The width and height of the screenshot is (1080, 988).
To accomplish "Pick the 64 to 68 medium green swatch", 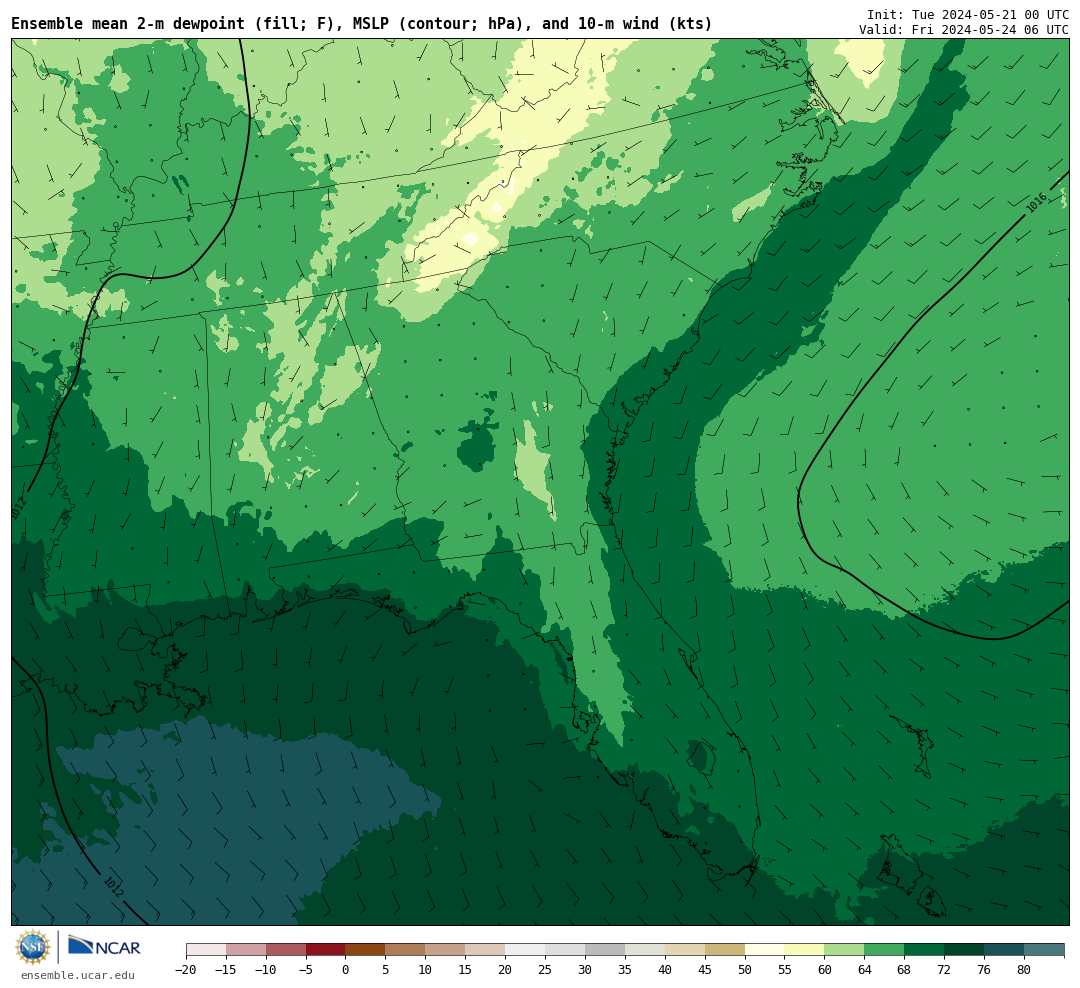I will click(885, 950).
